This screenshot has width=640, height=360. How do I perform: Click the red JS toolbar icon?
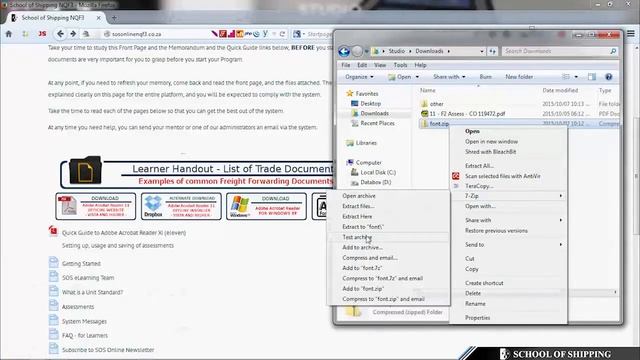point(42,34)
